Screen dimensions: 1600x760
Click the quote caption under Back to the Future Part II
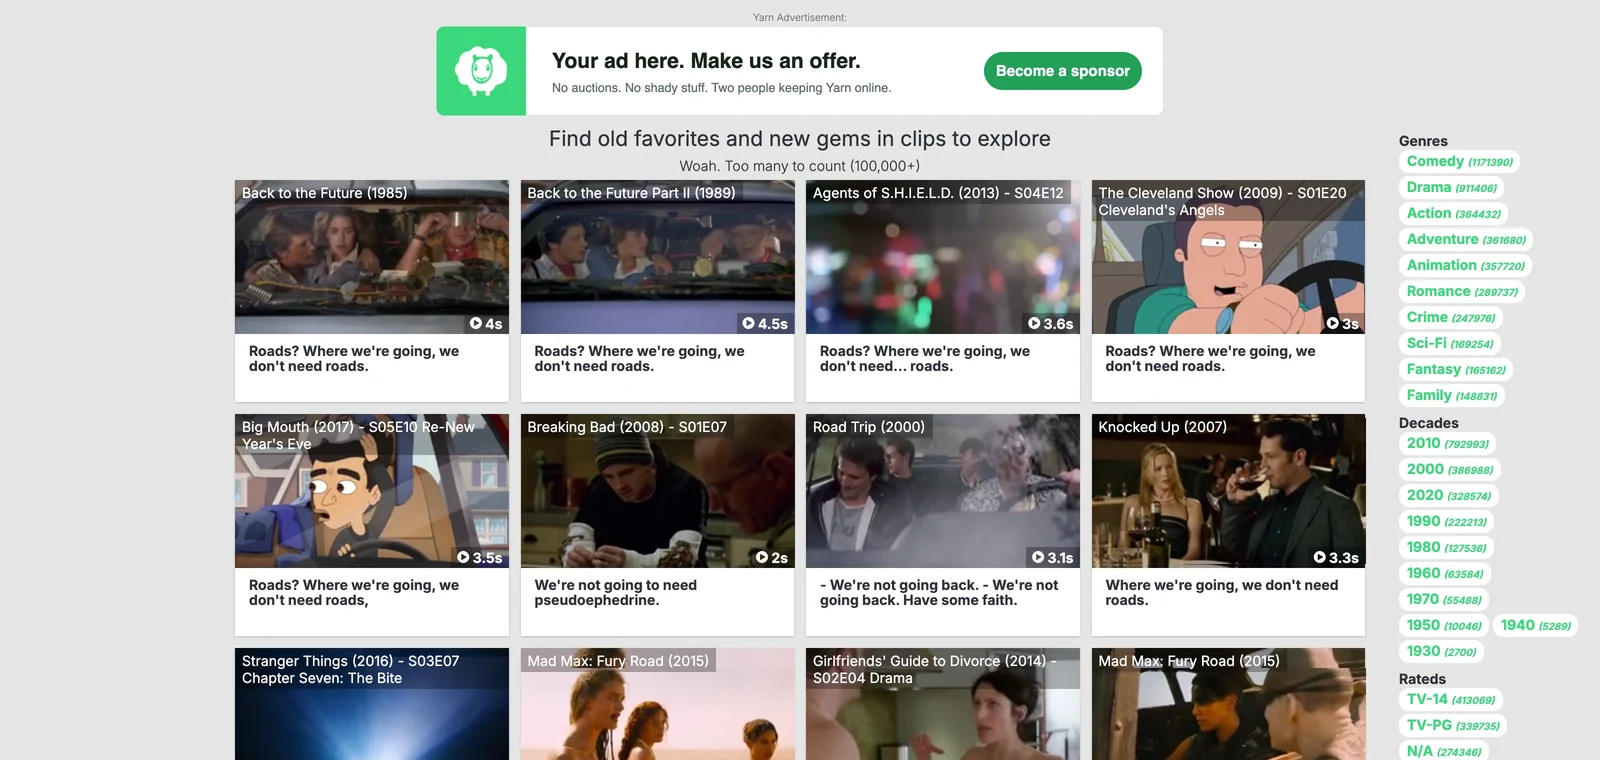(640, 359)
